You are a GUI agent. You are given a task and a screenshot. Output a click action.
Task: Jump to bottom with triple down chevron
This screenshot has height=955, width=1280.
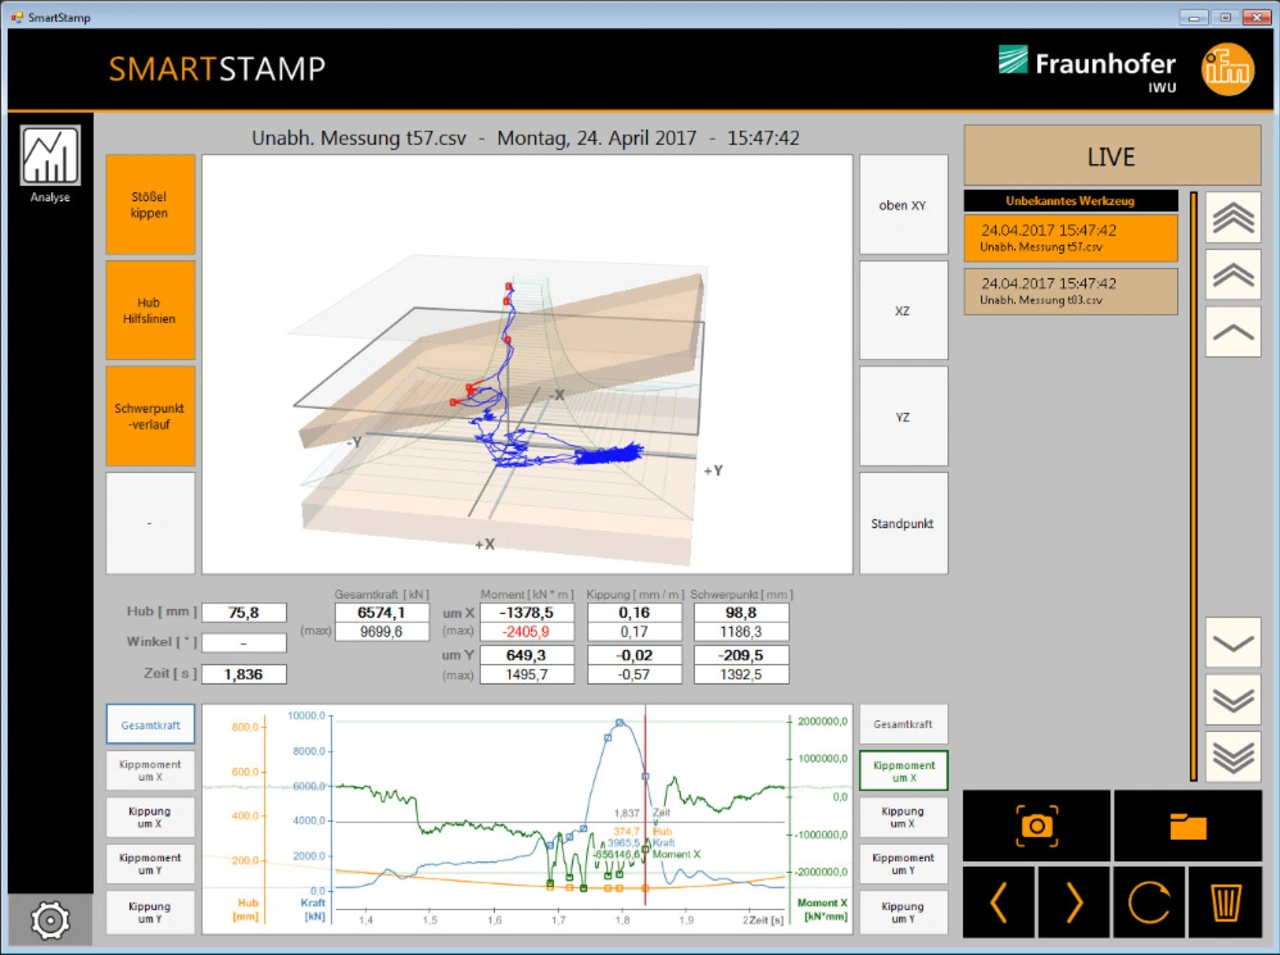1233,757
